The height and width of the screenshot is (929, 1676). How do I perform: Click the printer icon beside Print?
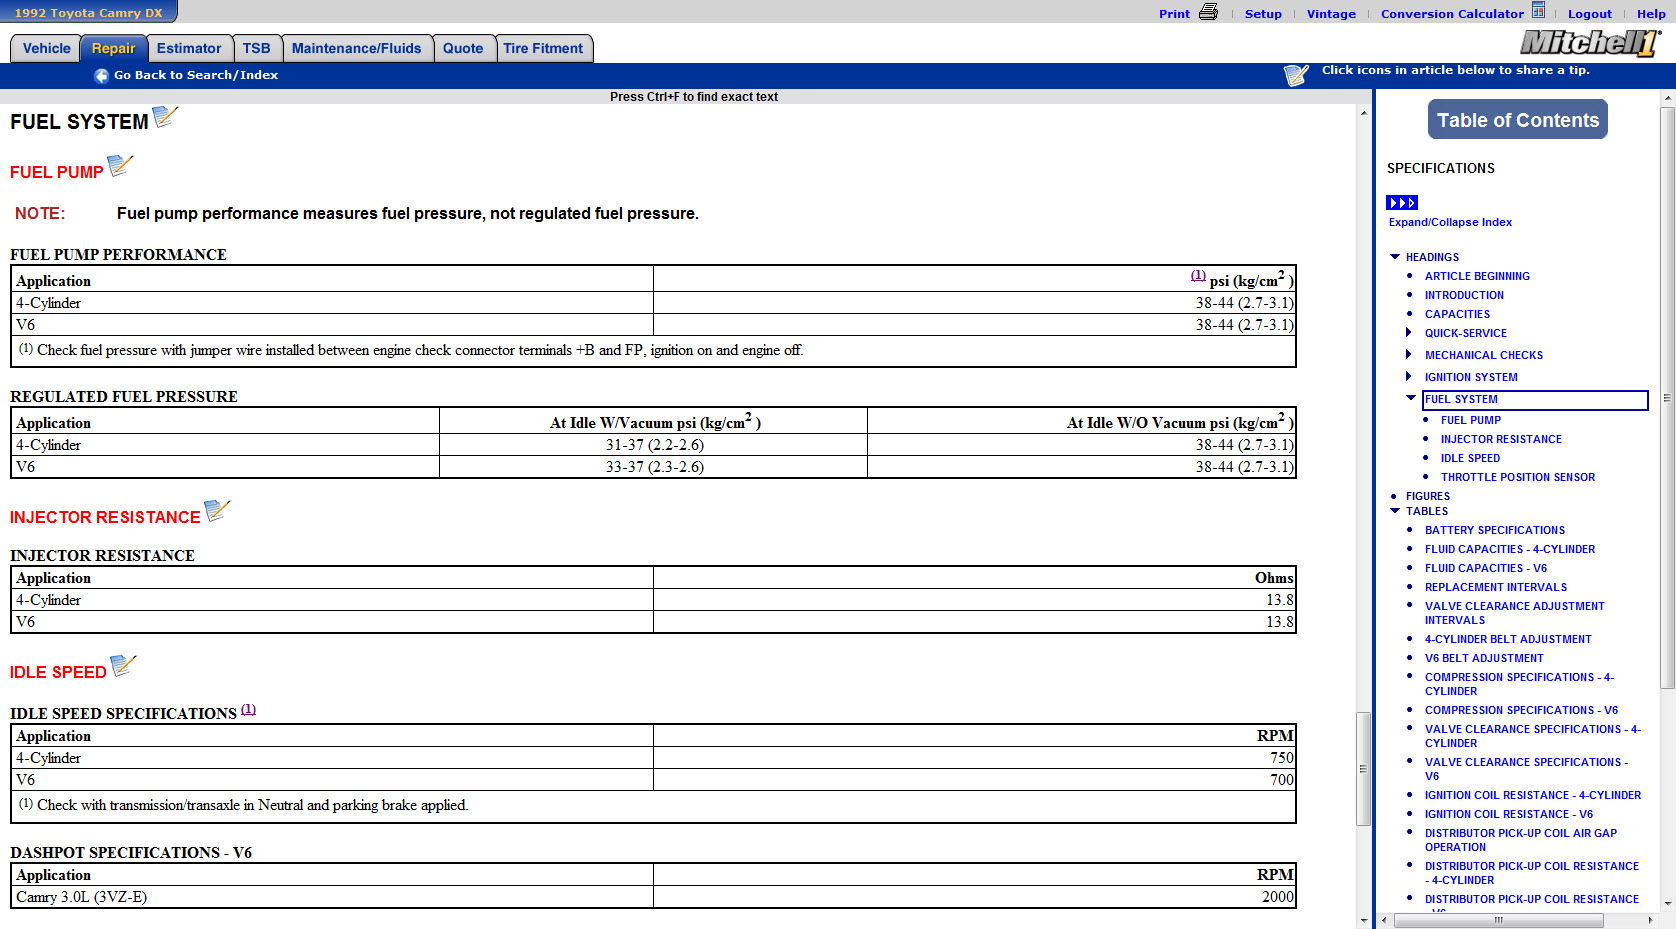[1208, 12]
